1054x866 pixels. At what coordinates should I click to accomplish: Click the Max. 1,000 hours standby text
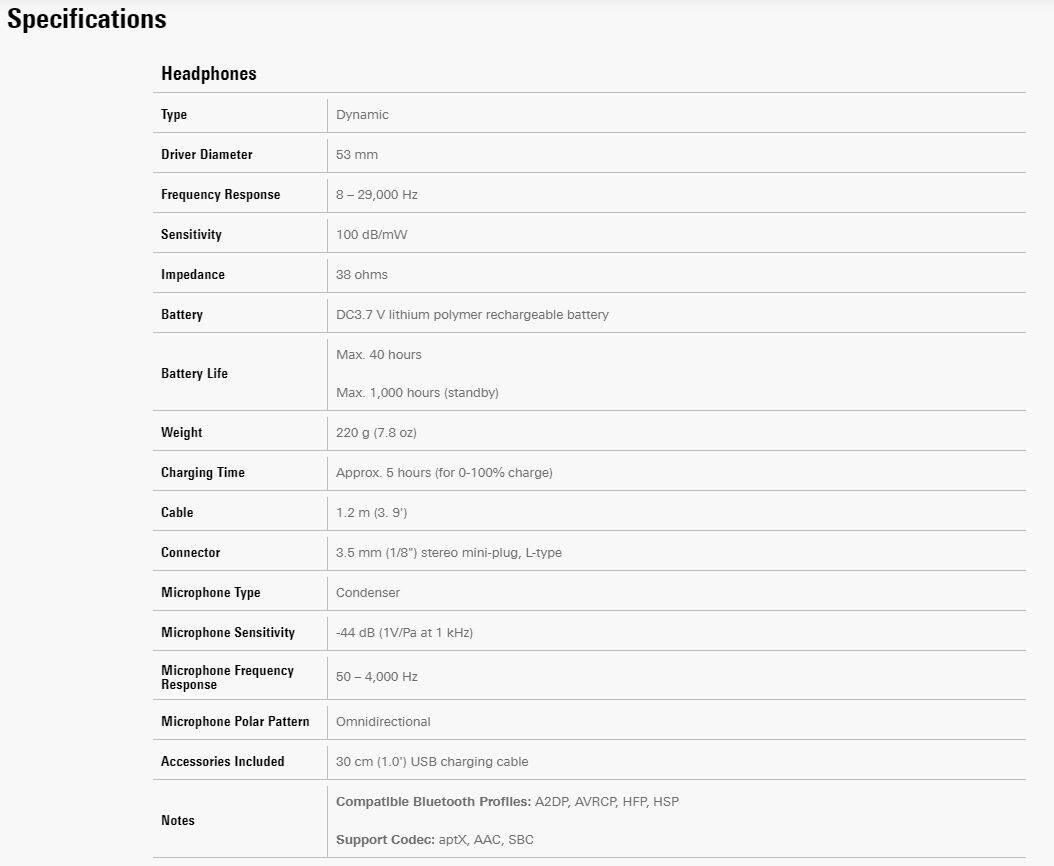click(417, 393)
